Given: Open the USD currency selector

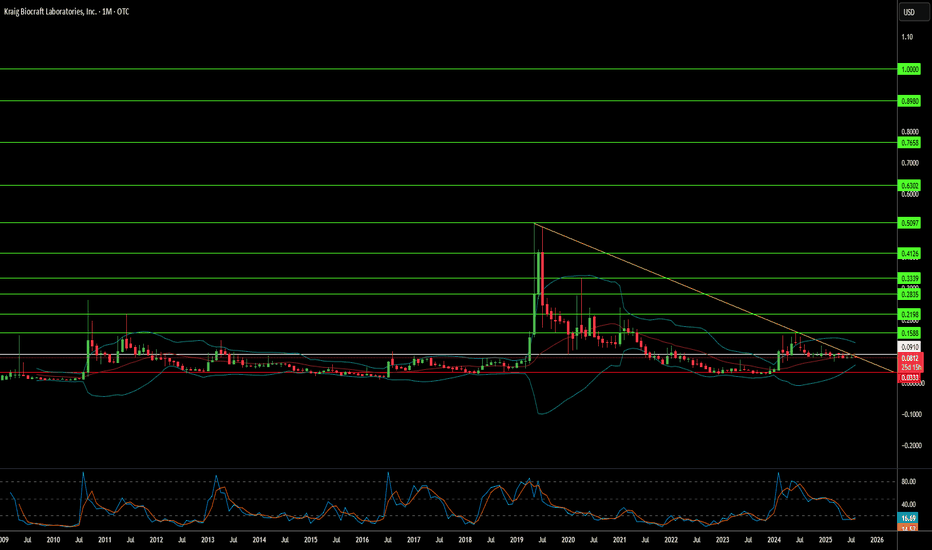Looking at the screenshot, I should pos(914,12).
